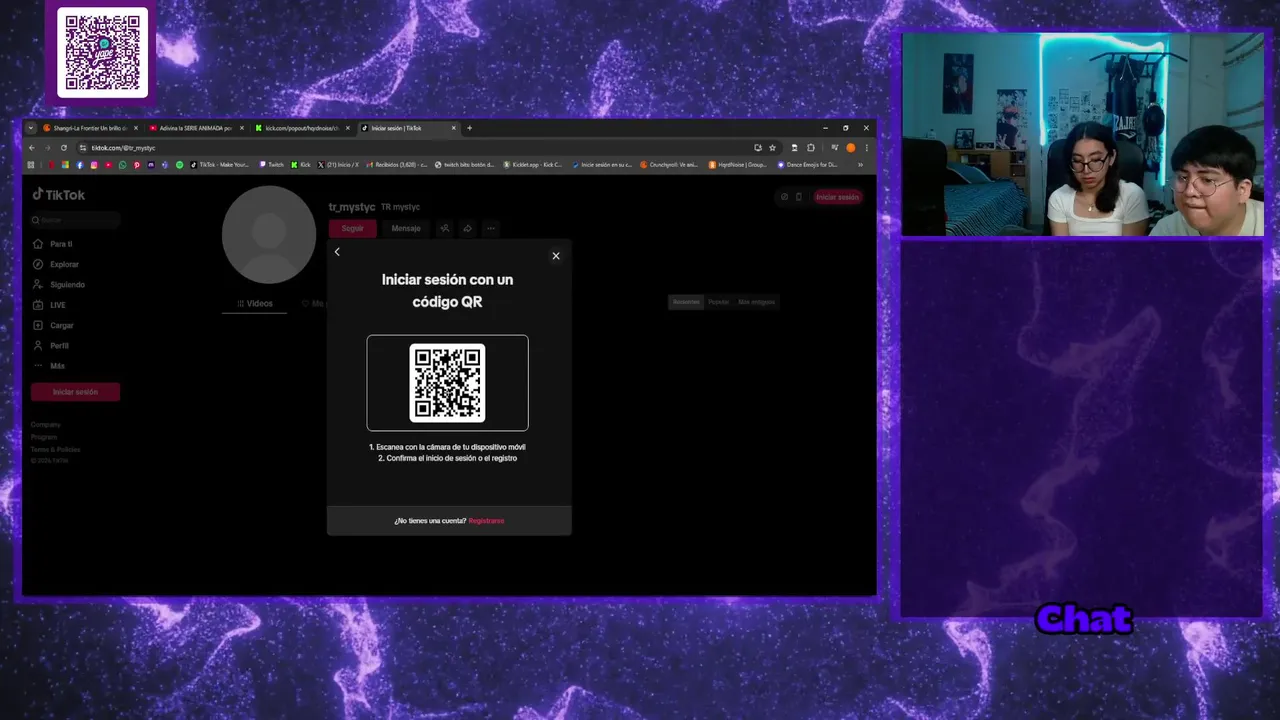Open the Para ti feed

(x=54, y=244)
